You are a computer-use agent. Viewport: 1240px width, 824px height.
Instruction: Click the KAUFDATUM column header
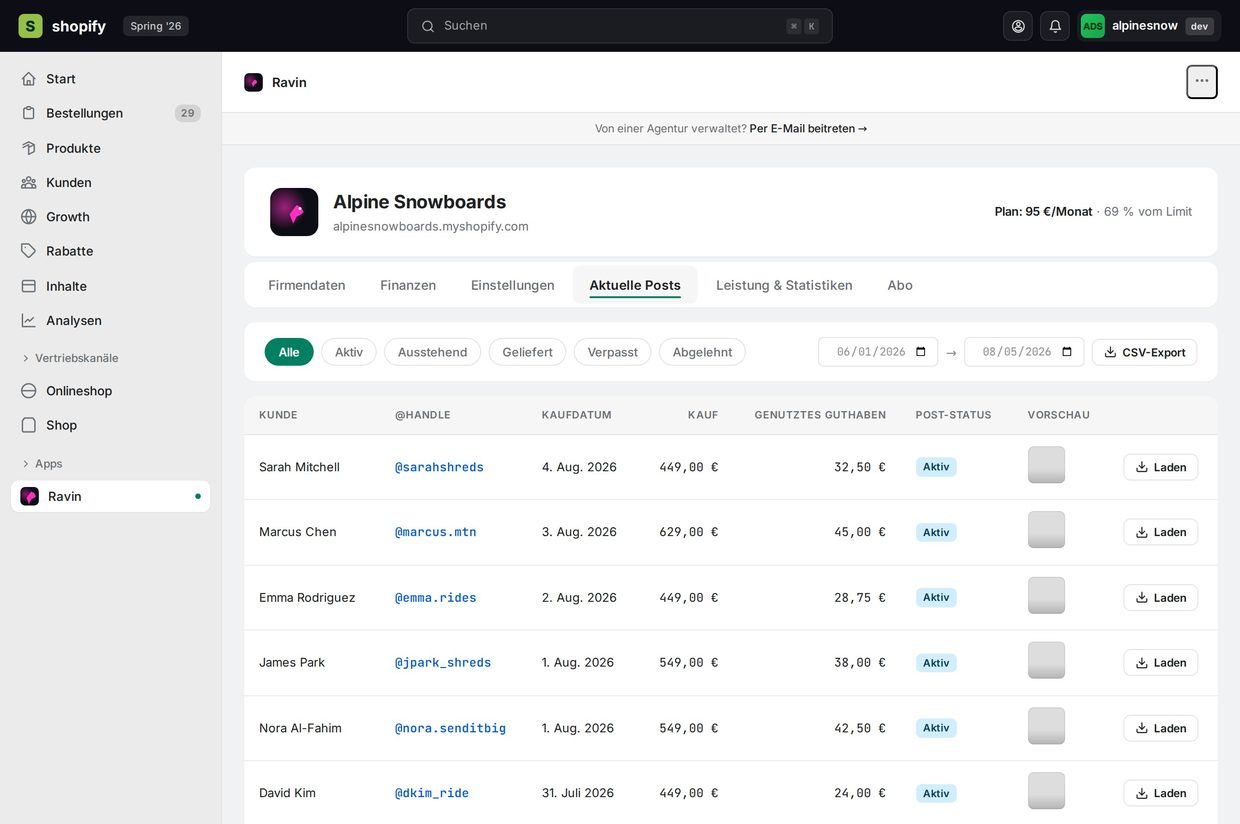tap(577, 415)
